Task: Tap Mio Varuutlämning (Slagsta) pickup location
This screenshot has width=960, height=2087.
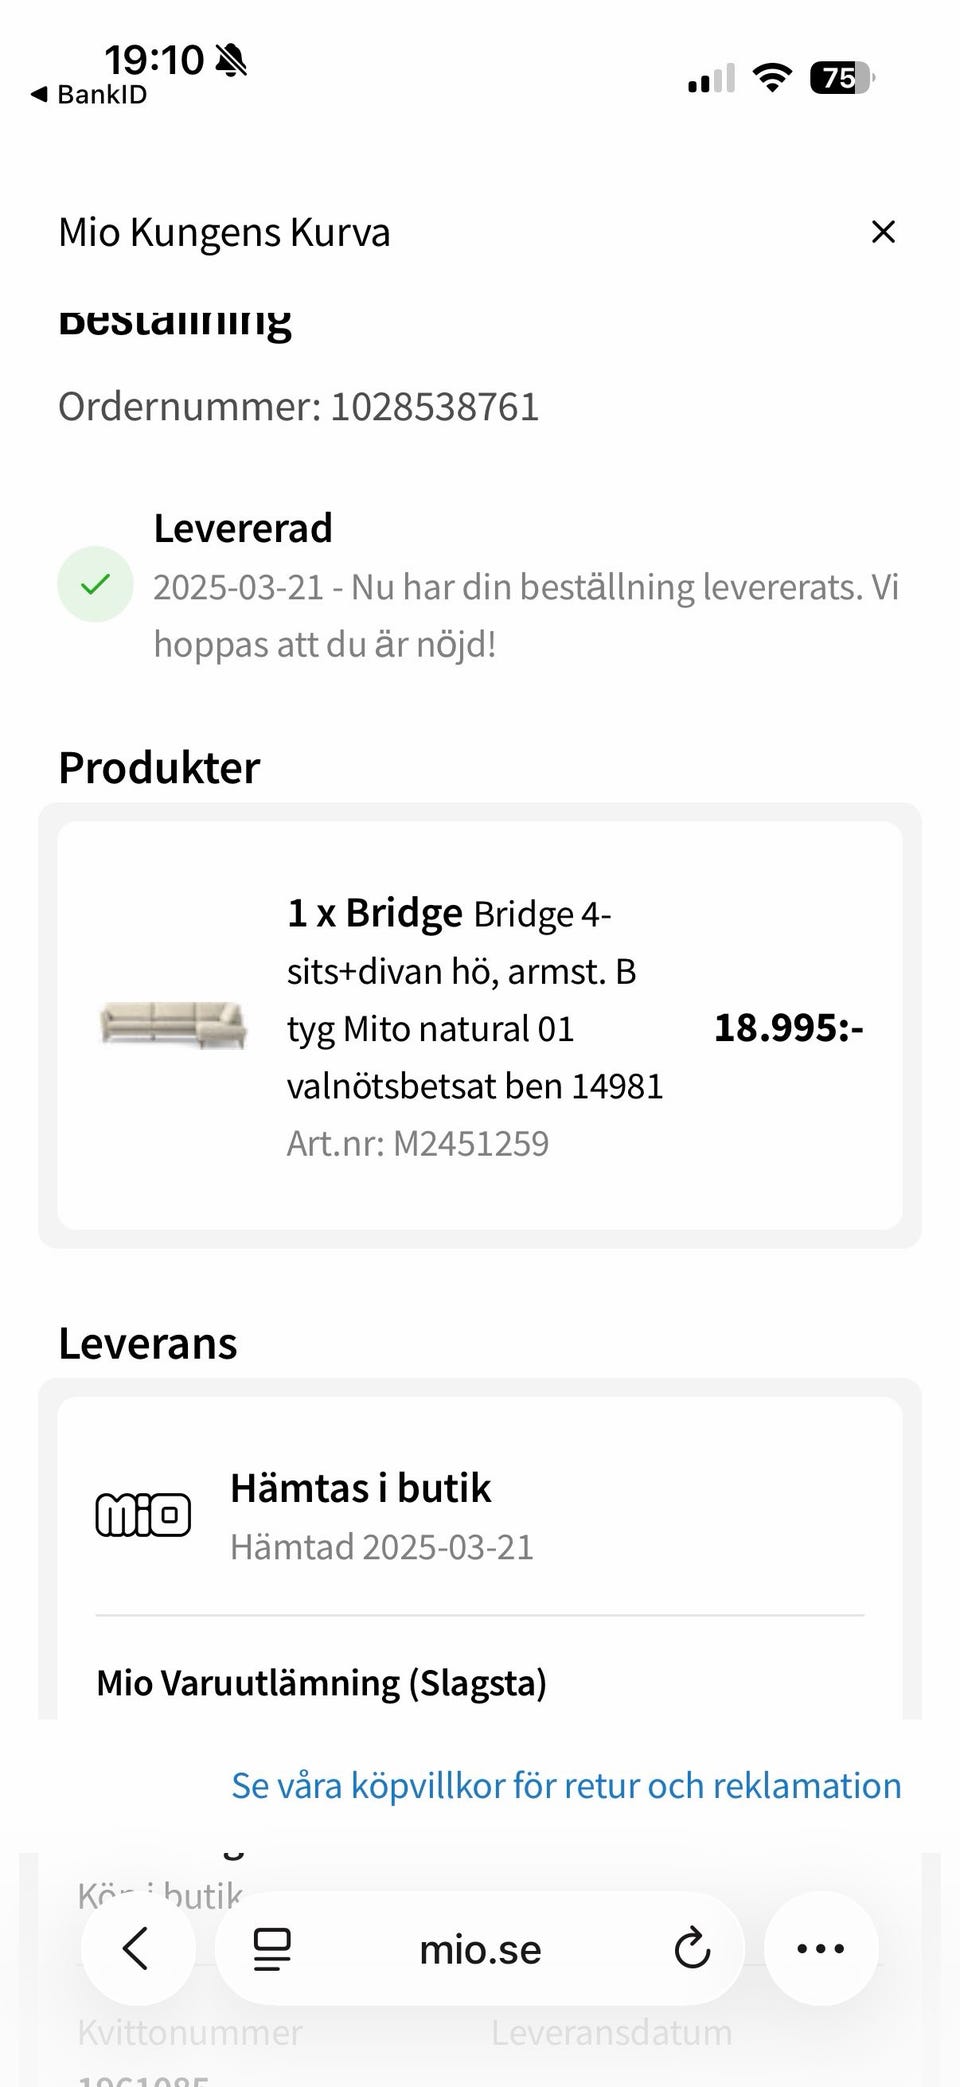Action: point(321,1683)
